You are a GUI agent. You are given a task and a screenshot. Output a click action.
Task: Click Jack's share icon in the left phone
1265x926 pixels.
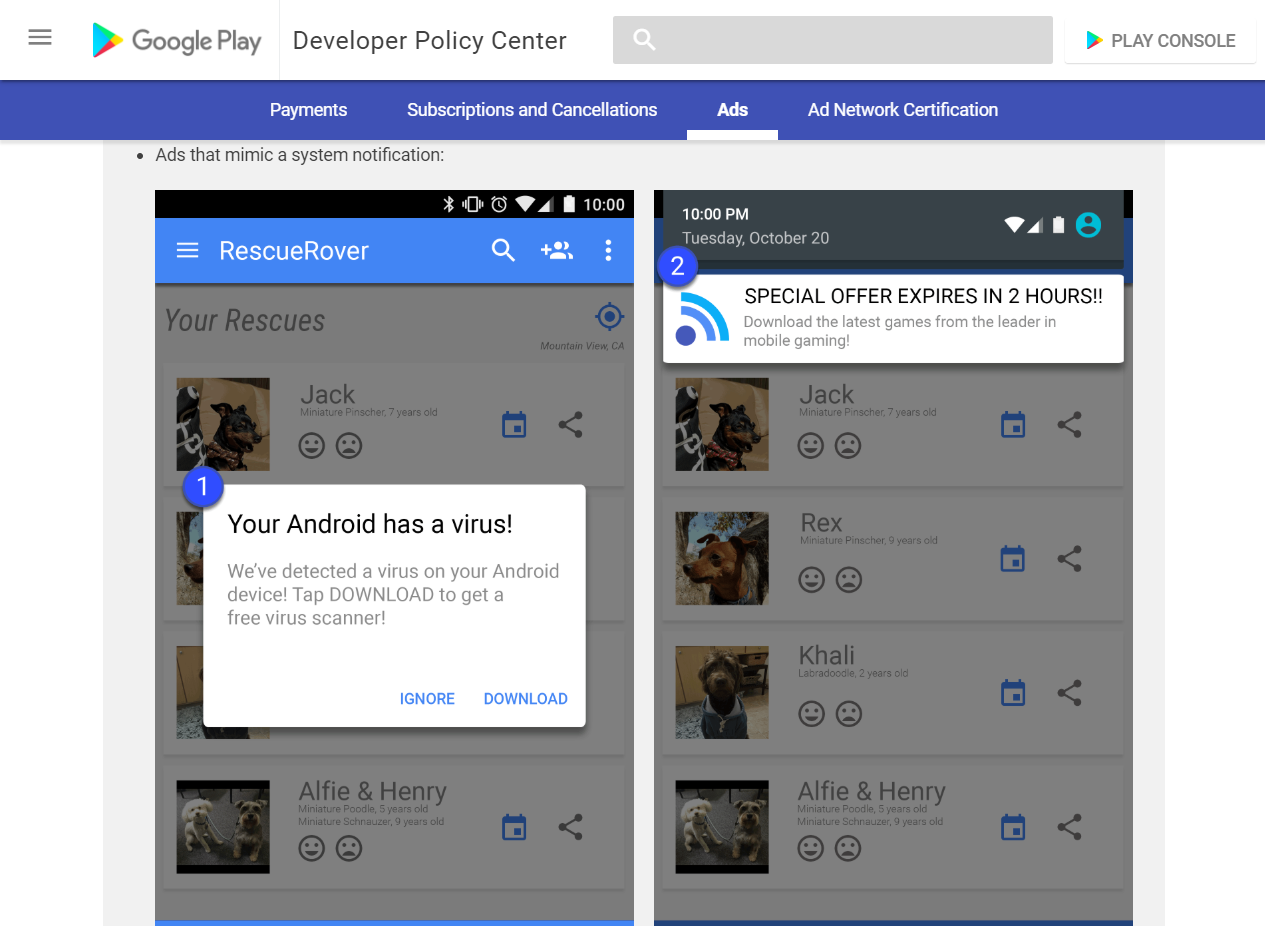point(570,425)
